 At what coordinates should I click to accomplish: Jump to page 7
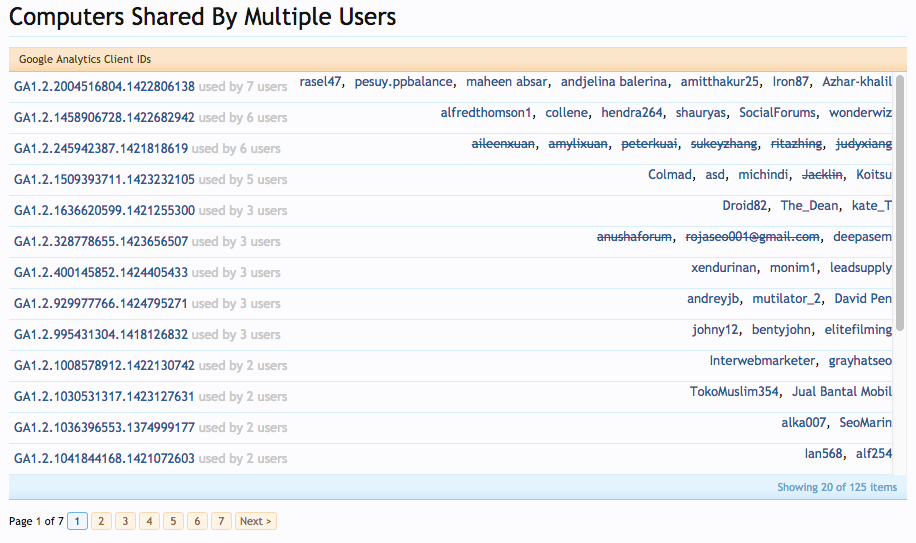(x=221, y=521)
